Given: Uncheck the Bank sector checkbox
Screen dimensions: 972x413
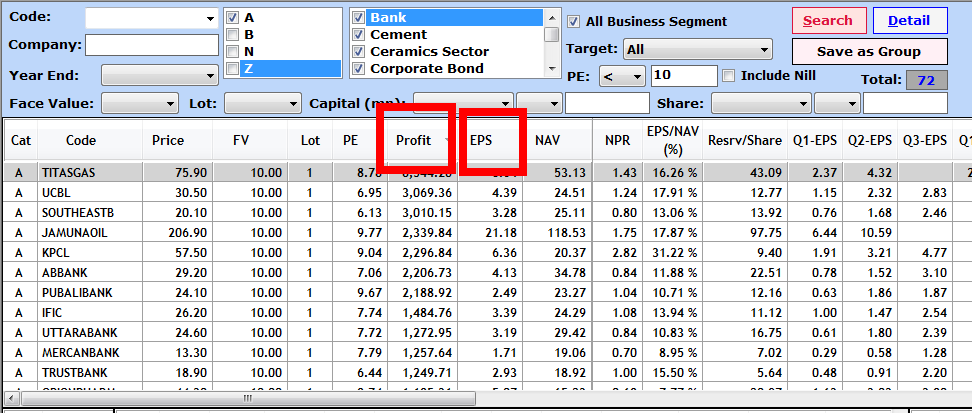Looking at the screenshot, I should coord(358,18).
